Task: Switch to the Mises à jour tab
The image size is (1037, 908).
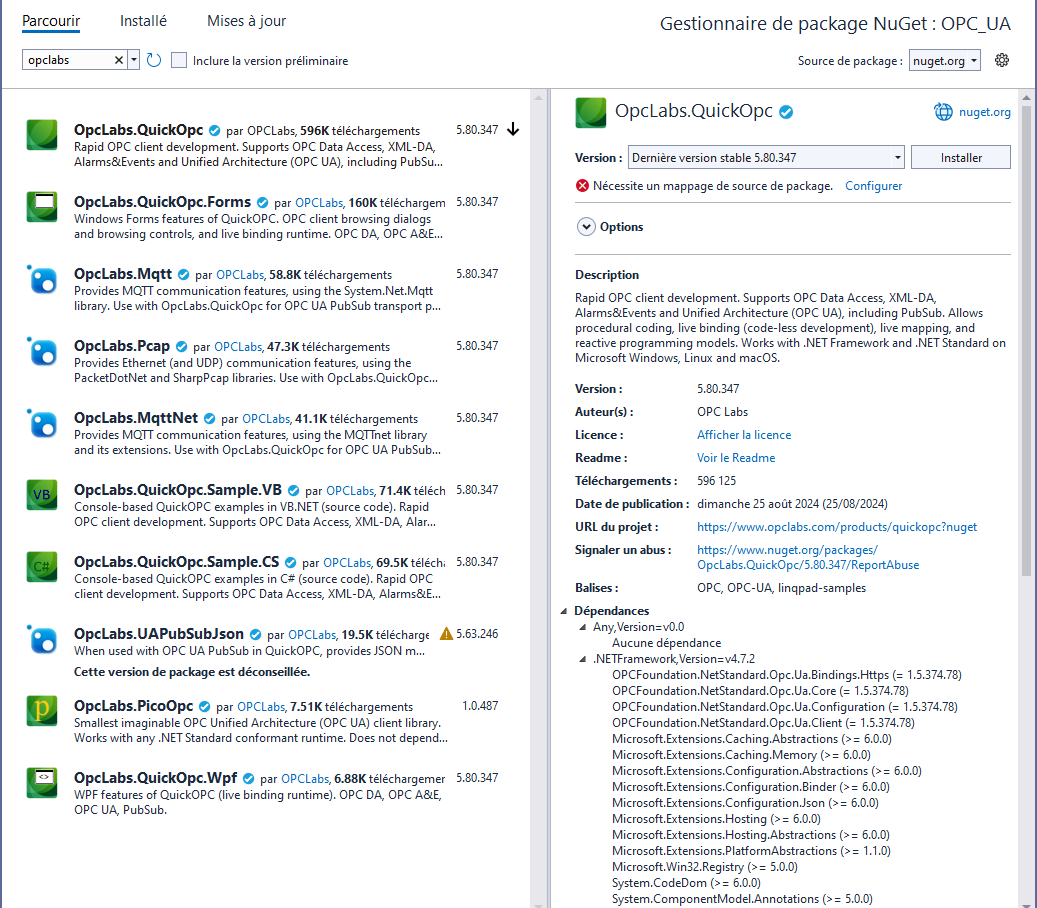Action: click(246, 21)
